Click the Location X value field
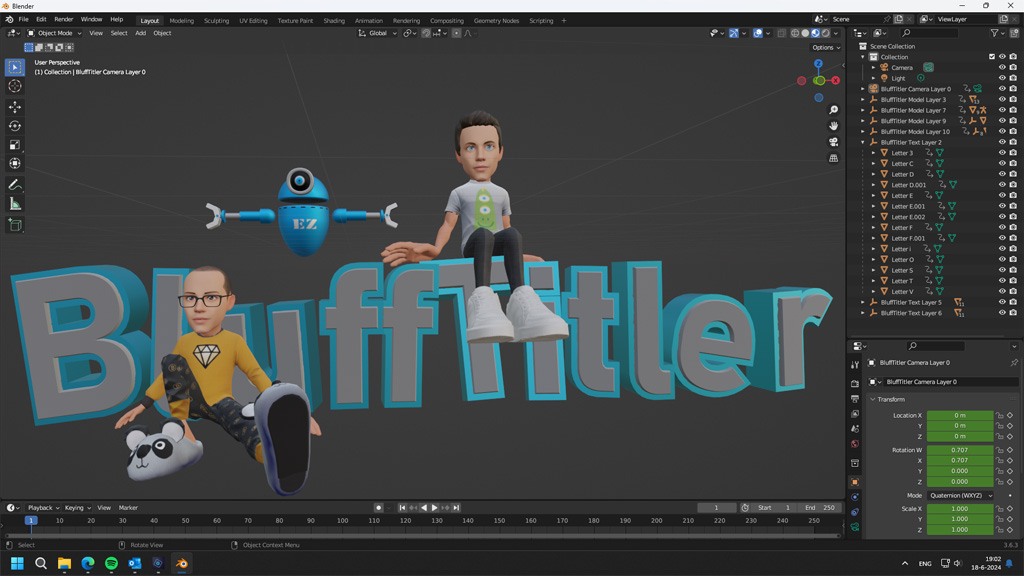Image resolution: width=1024 pixels, height=576 pixels. (x=960, y=415)
